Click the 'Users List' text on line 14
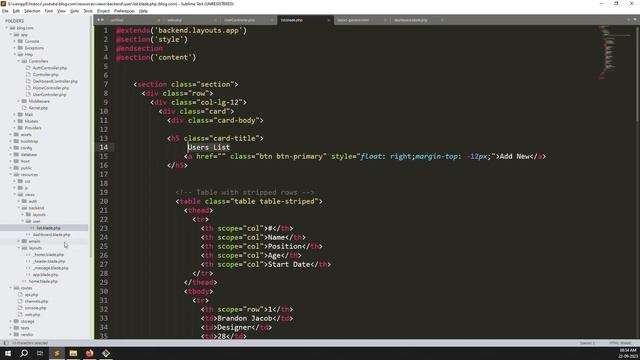640x360 pixels. (209, 147)
